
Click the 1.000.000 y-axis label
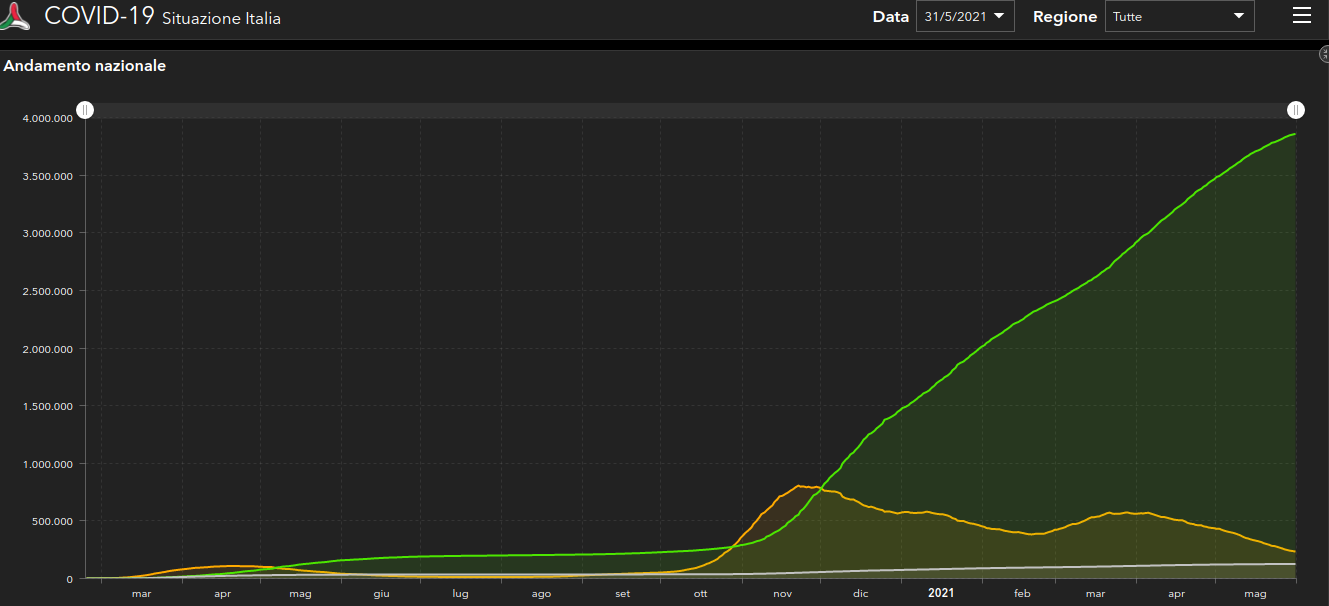point(48,464)
